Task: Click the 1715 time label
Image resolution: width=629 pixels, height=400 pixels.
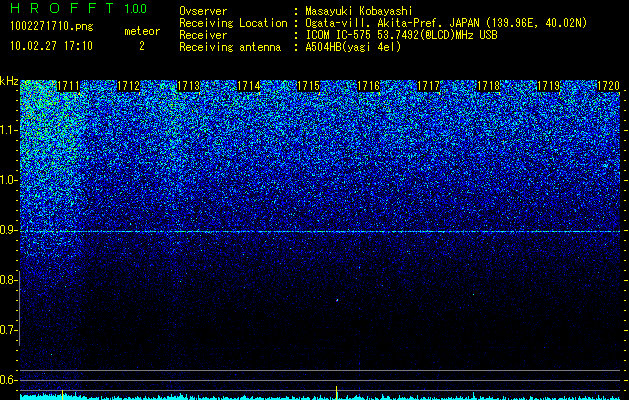Action: coord(308,86)
